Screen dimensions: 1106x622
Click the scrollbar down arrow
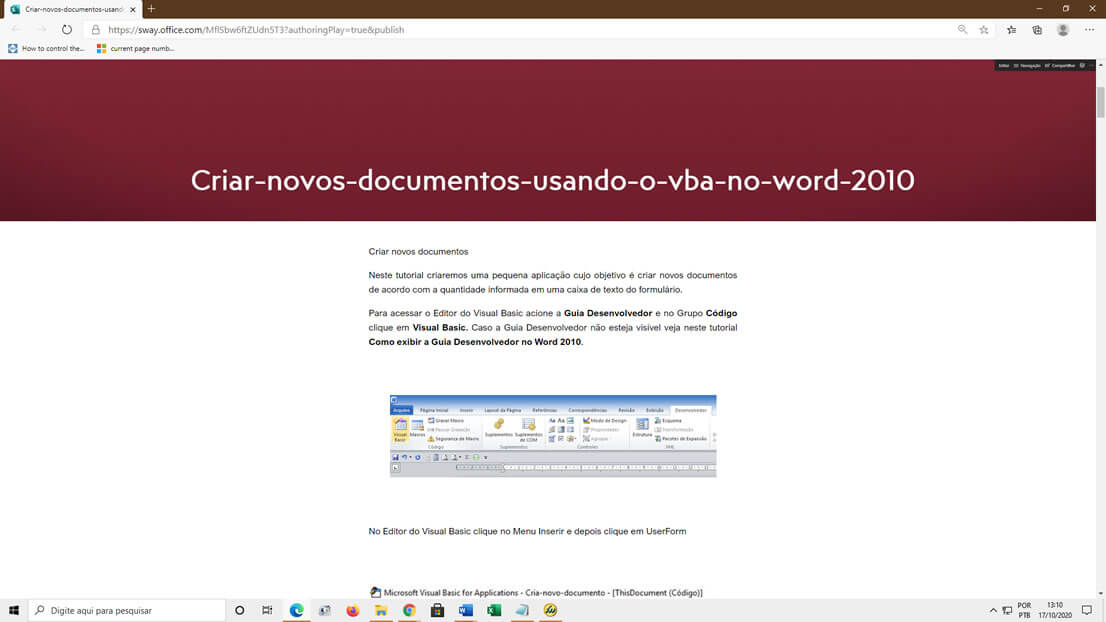(1100, 594)
